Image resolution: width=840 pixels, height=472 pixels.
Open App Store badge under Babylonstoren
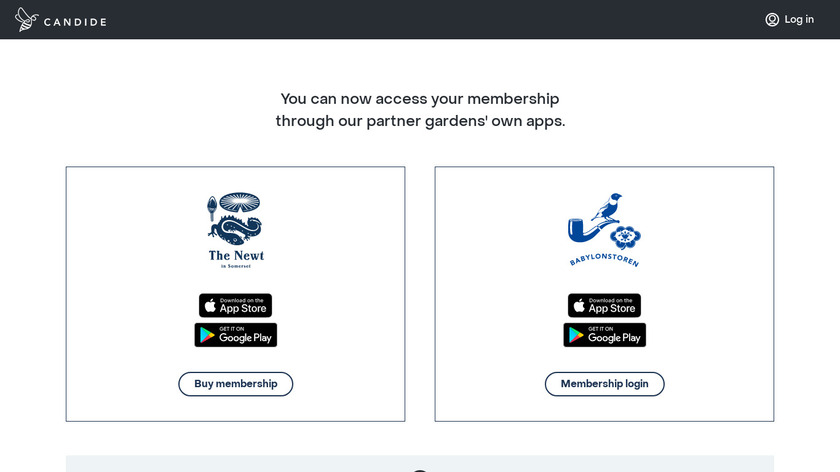(604, 306)
